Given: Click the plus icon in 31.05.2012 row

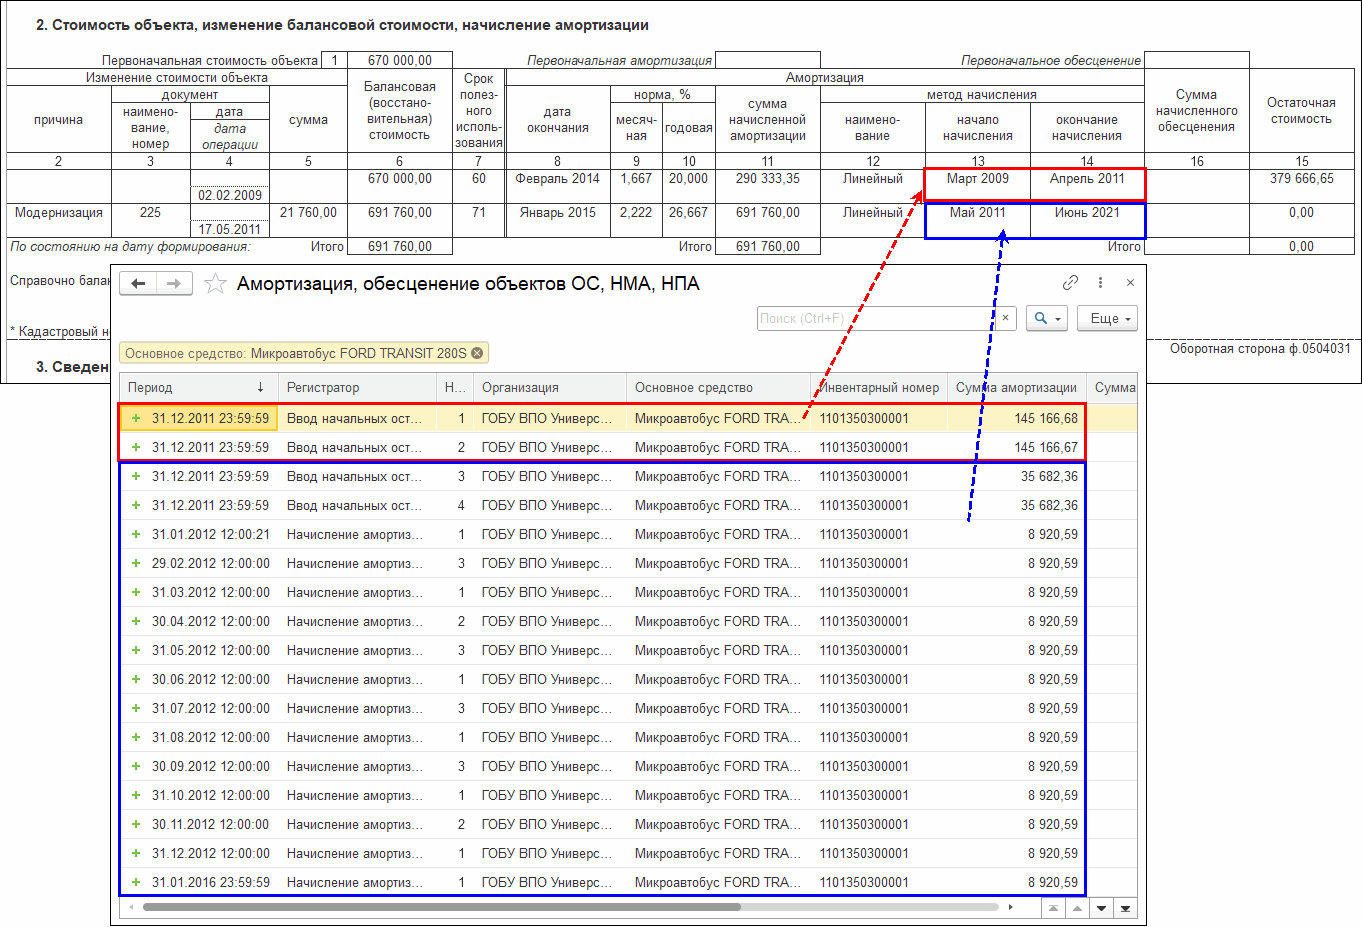Looking at the screenshot, I should [x=136, y=650].
